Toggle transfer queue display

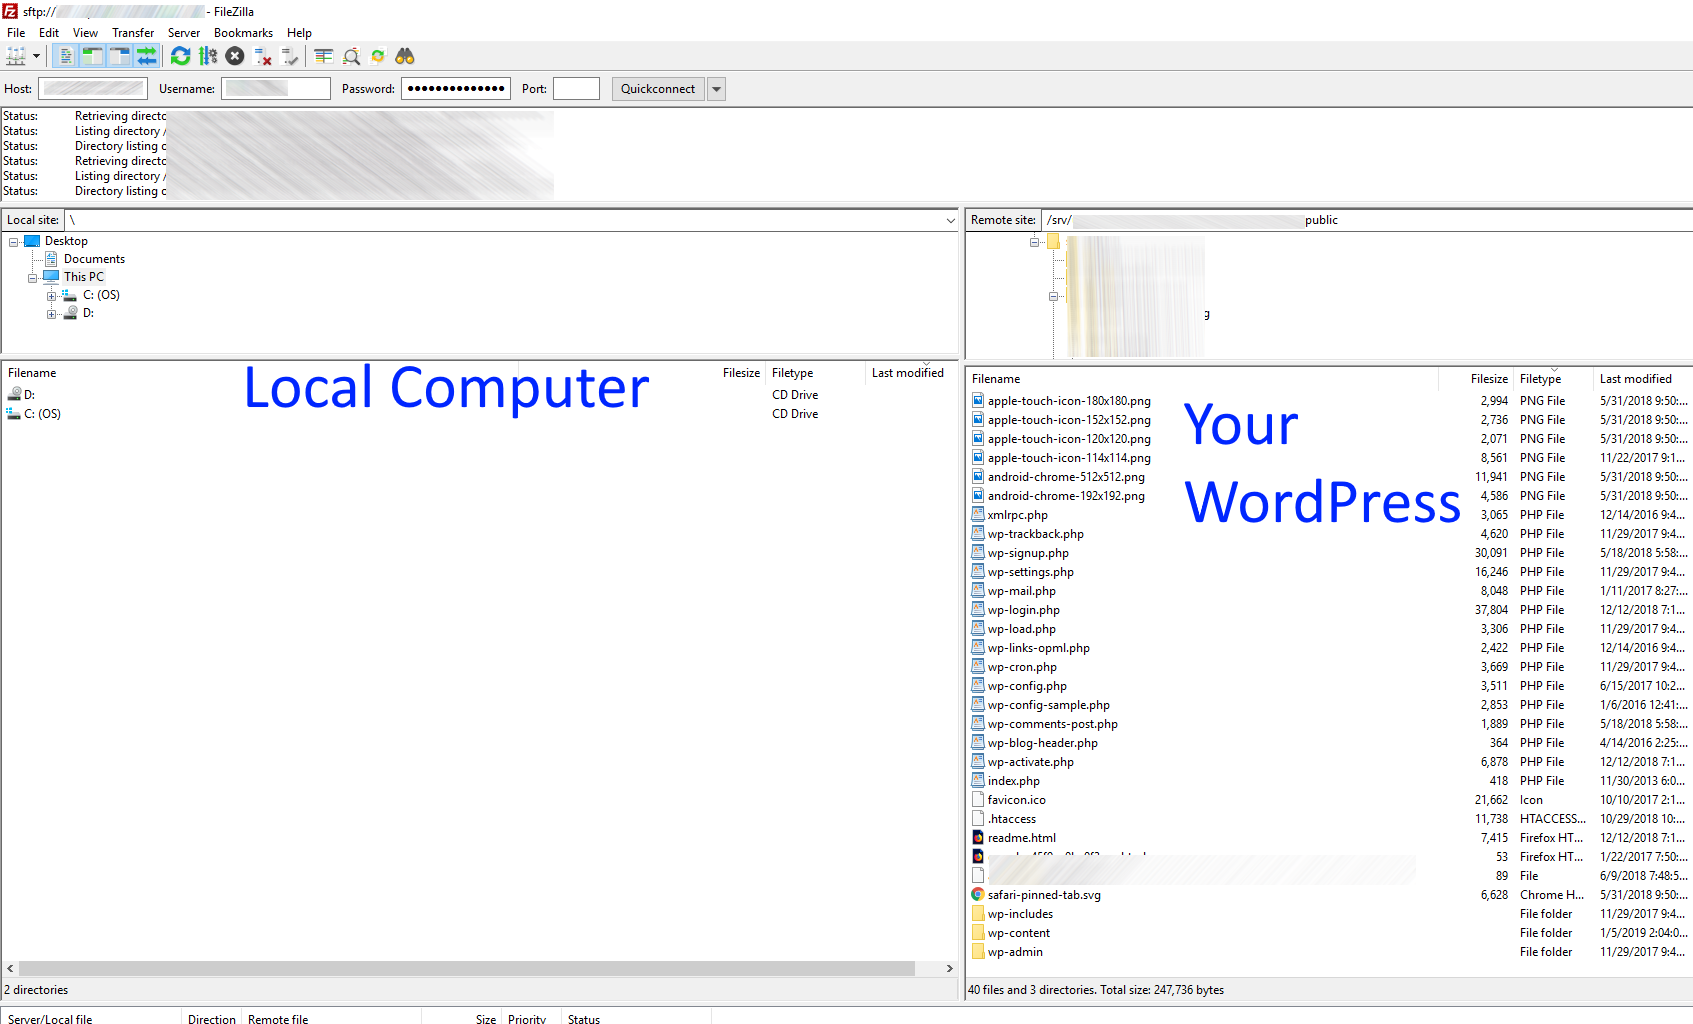coord(146,56)
